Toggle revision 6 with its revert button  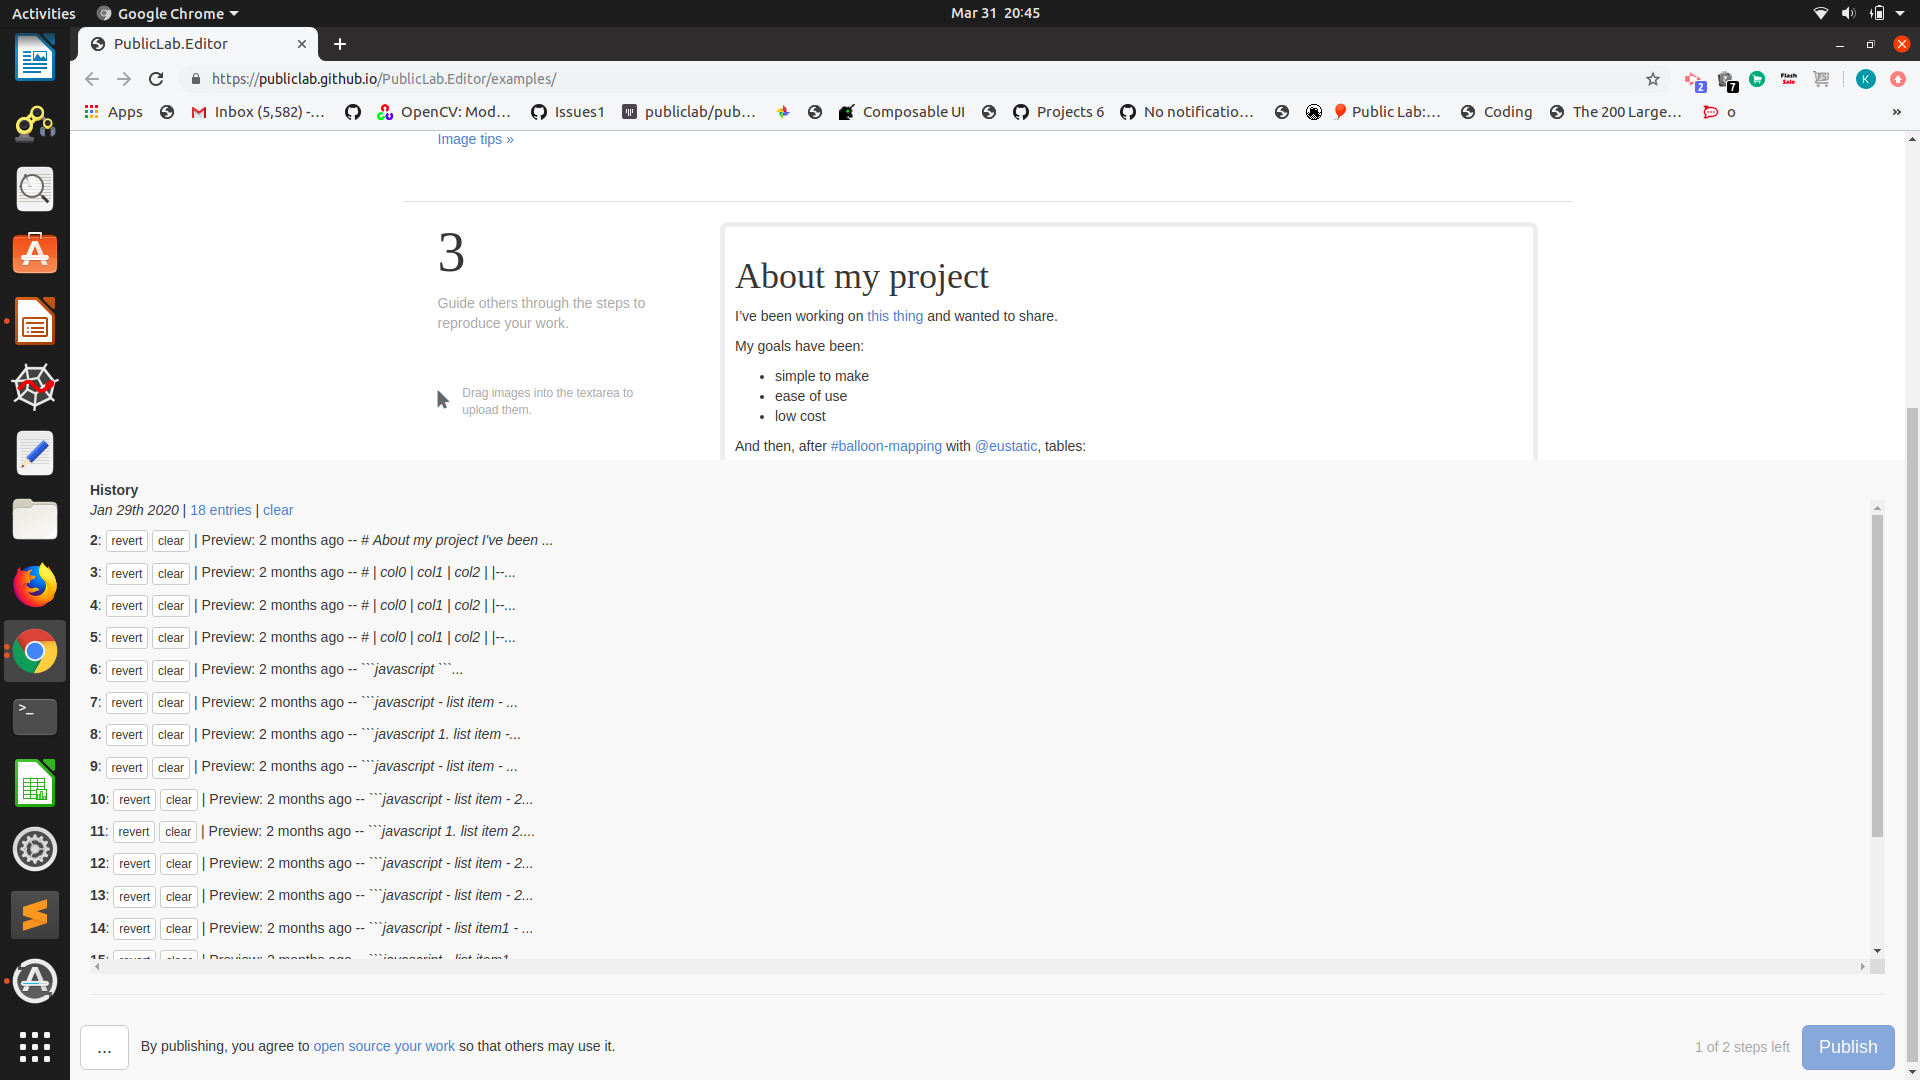point(126,670)
